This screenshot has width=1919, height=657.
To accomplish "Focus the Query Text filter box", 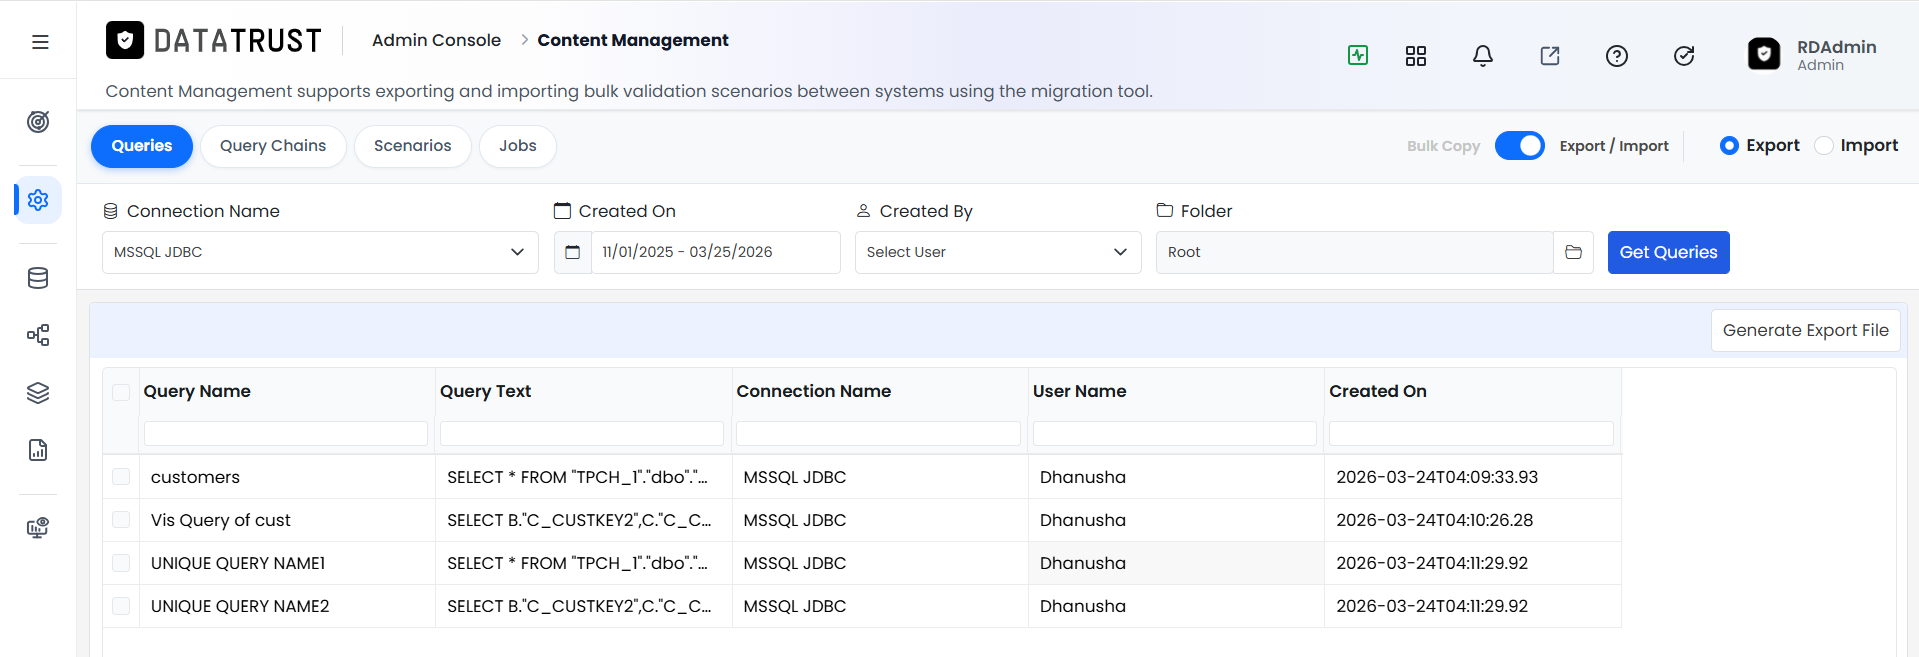I will pos(582,433).
